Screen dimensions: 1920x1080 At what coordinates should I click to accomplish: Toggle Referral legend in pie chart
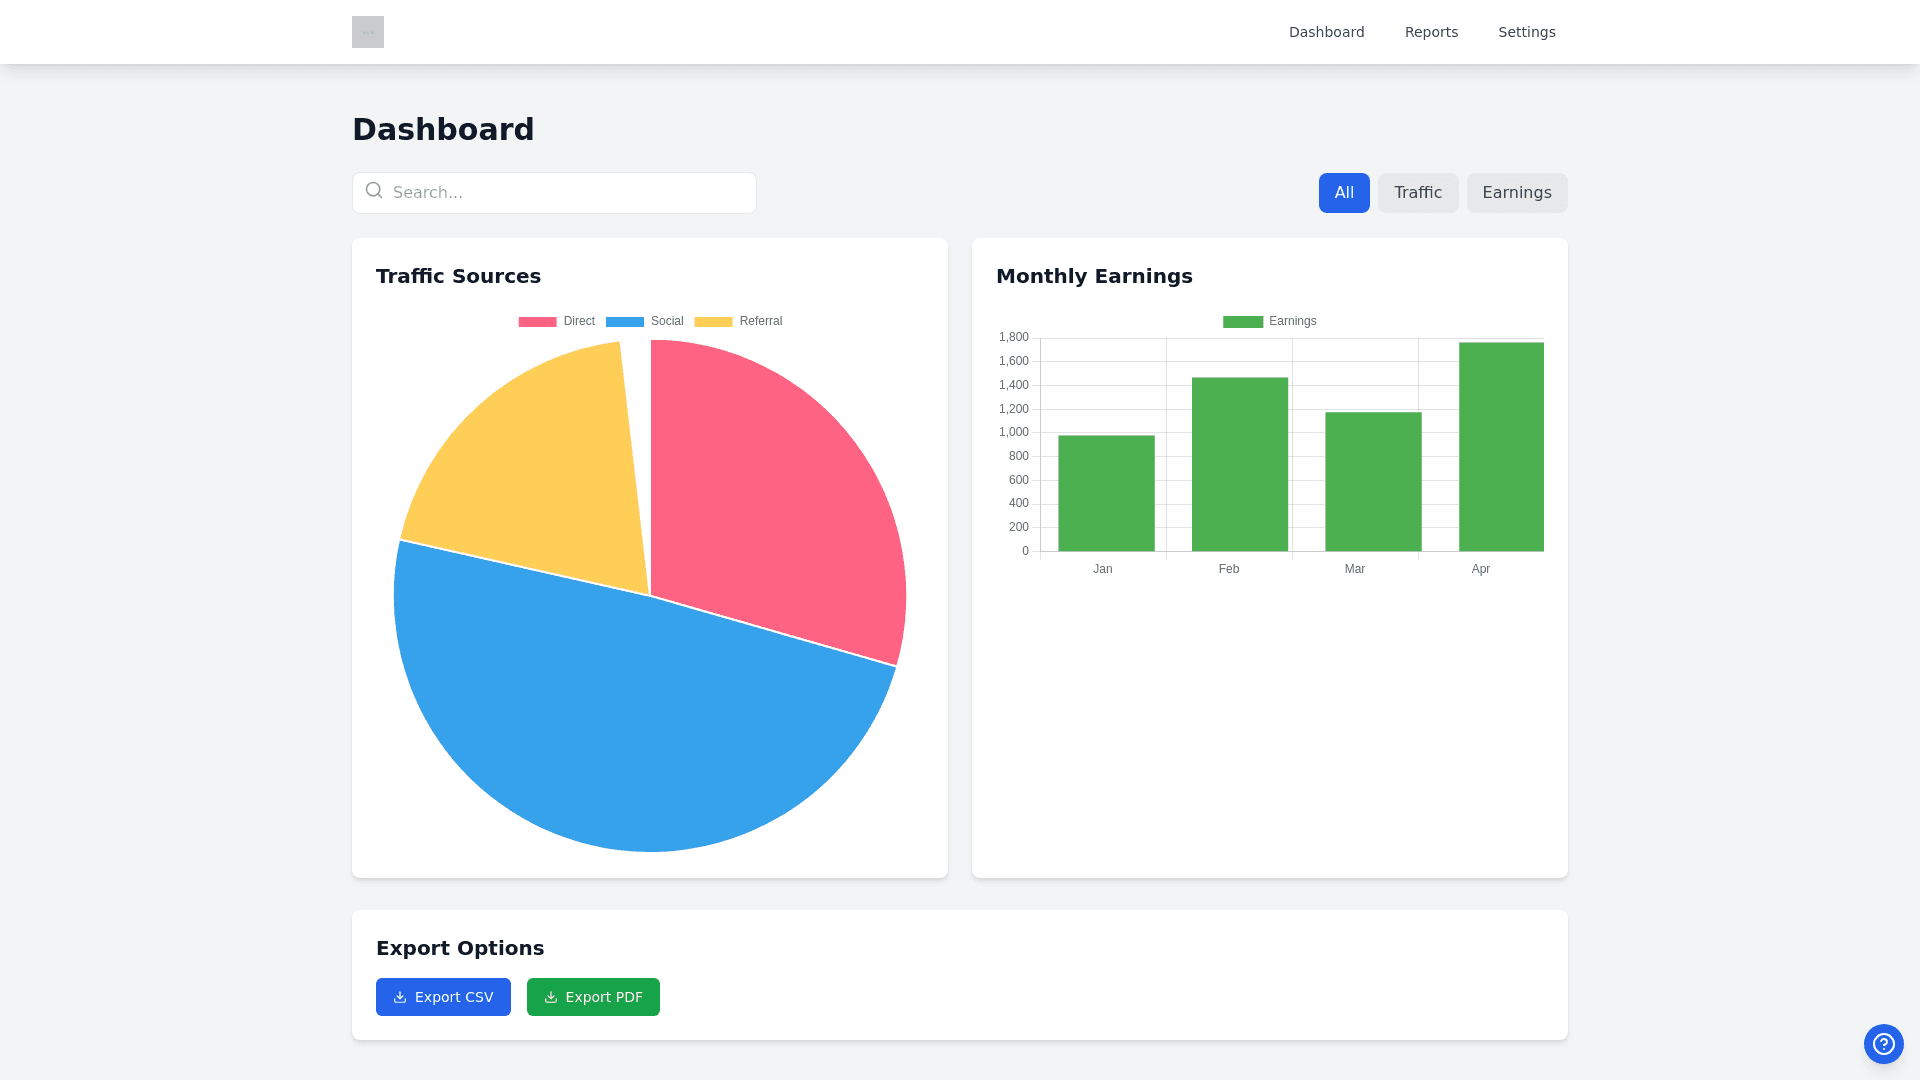pyautogui.click(x=738, y=321)
